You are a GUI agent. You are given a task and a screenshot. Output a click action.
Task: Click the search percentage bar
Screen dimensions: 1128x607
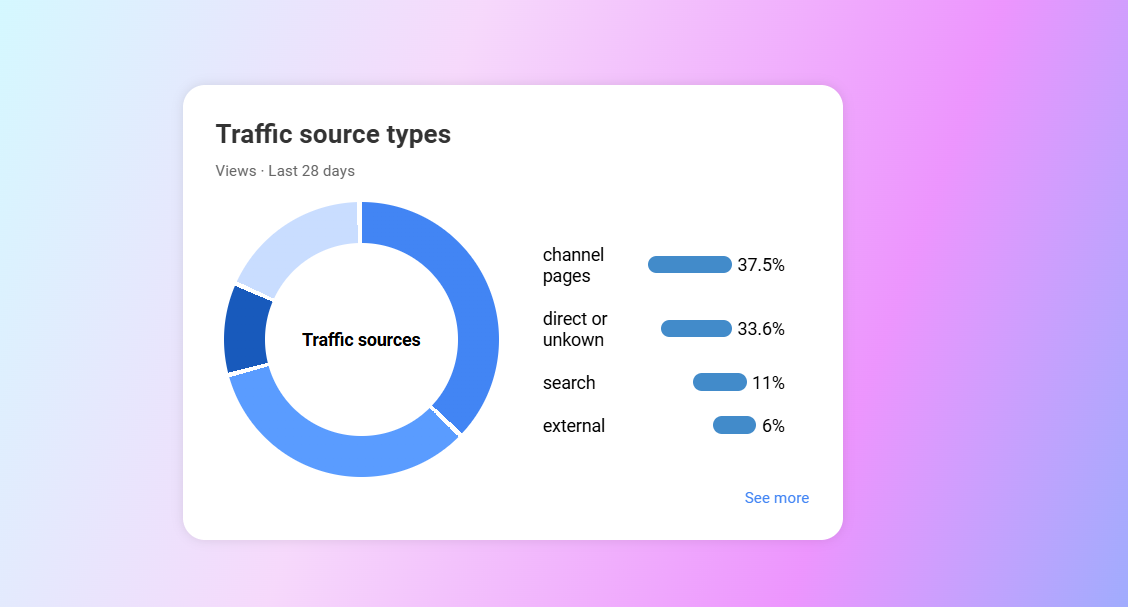tap(719, 382)
